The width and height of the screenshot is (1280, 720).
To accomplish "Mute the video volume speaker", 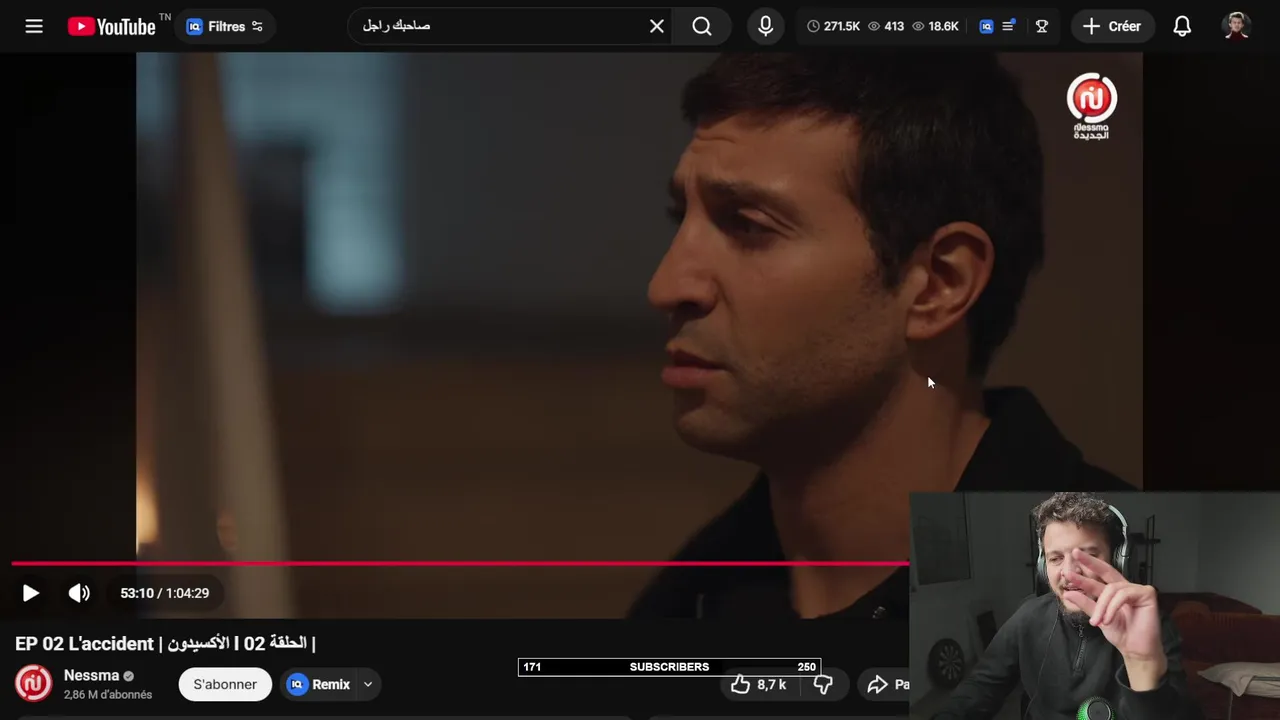I will click(x=79, y=593).
